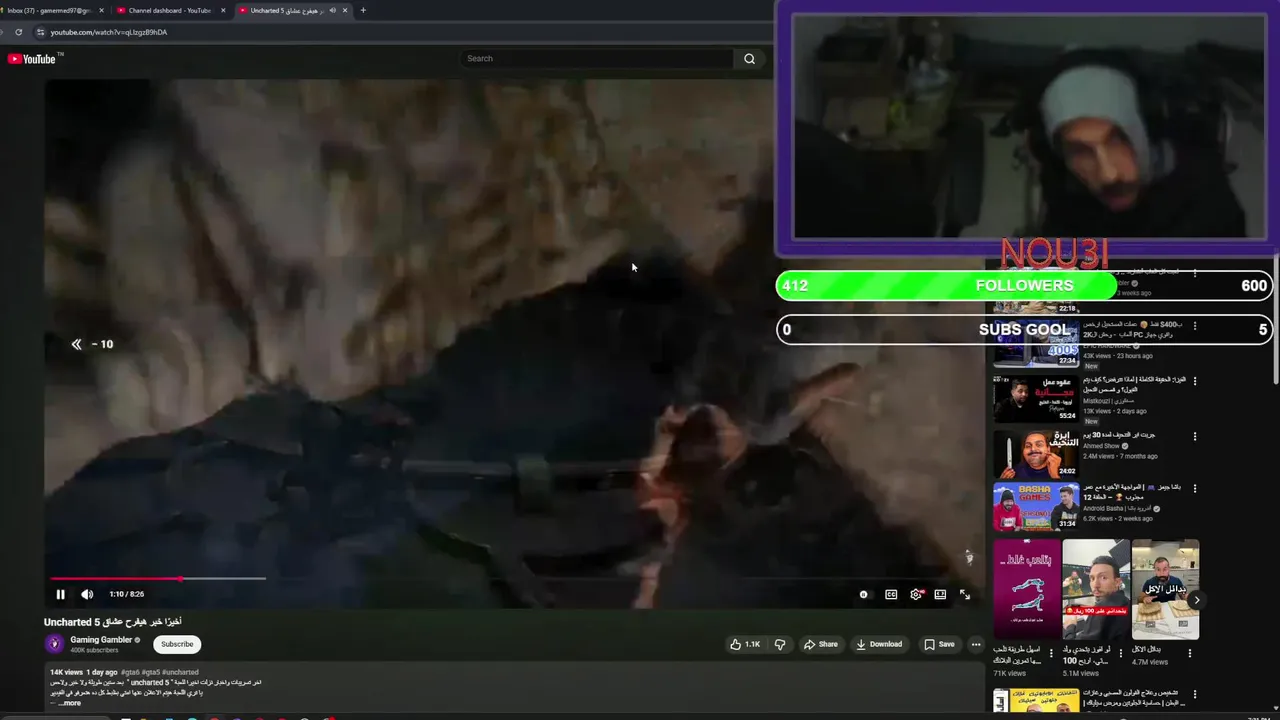Open the Gaming Gambler channel name link
1280x720 pixels.
[101, 640]
